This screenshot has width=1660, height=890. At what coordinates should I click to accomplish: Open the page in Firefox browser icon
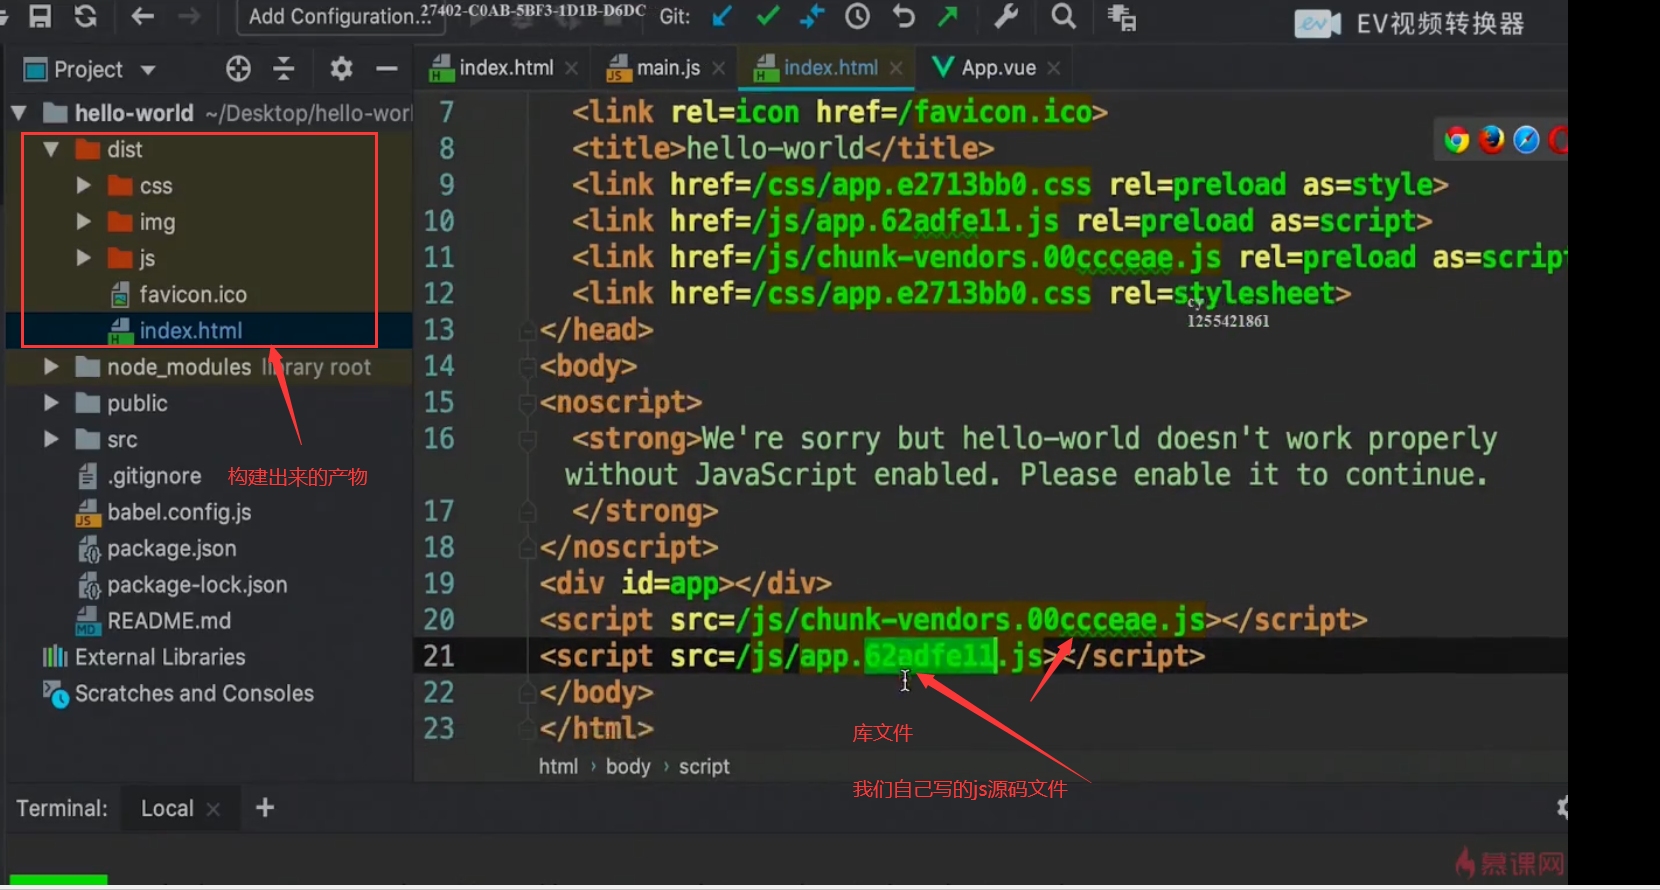(x=1491, y=140)
